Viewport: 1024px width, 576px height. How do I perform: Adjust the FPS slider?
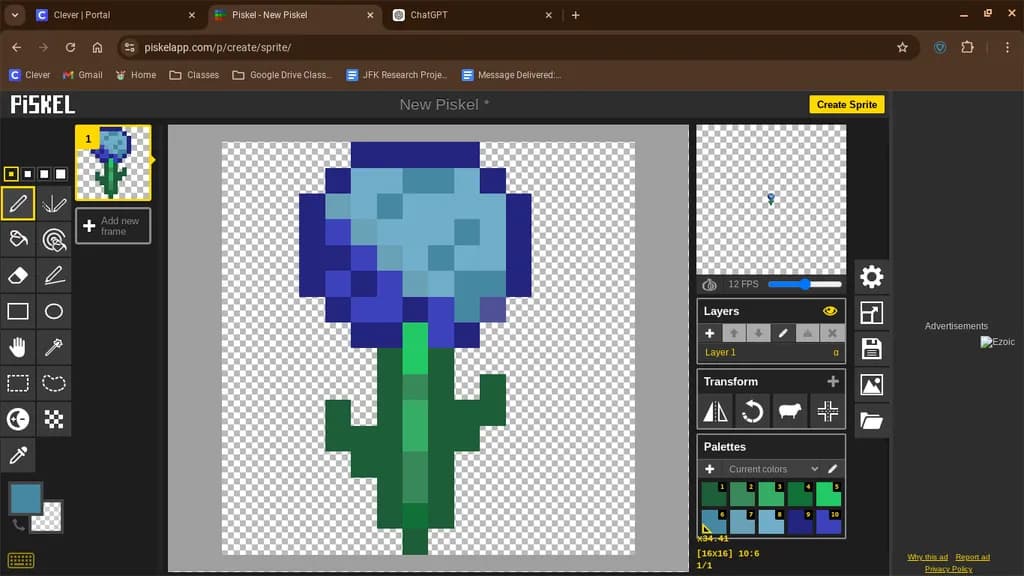pos(805,284)
